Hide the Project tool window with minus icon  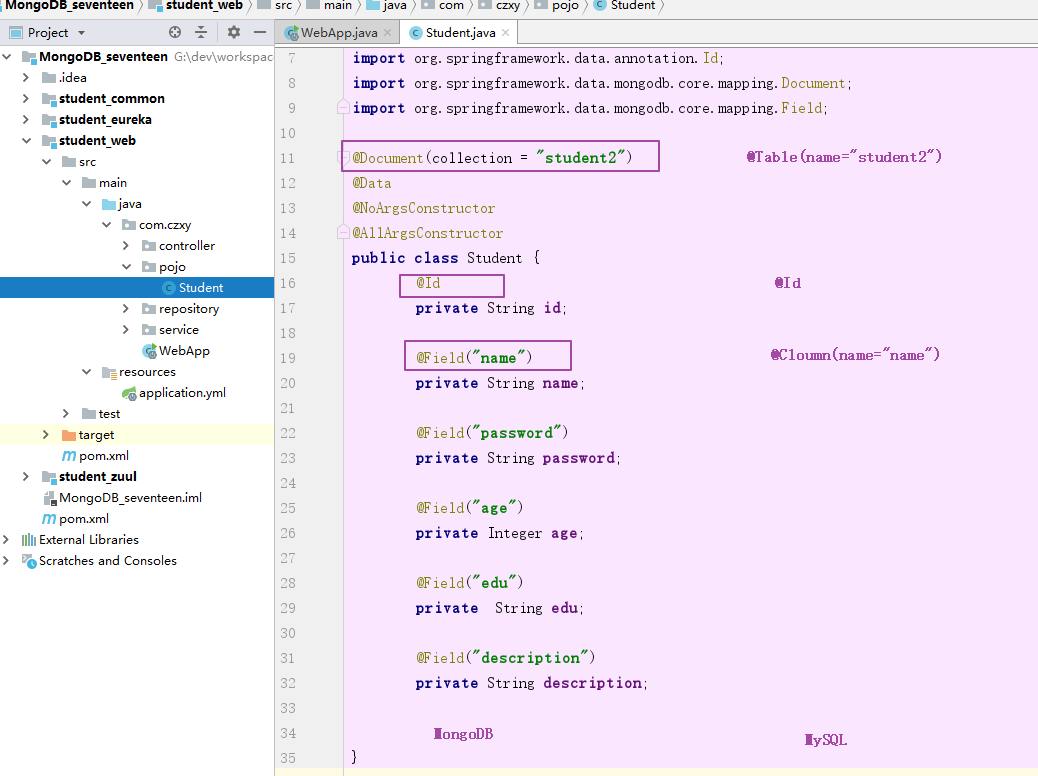[x=259, y=32]
